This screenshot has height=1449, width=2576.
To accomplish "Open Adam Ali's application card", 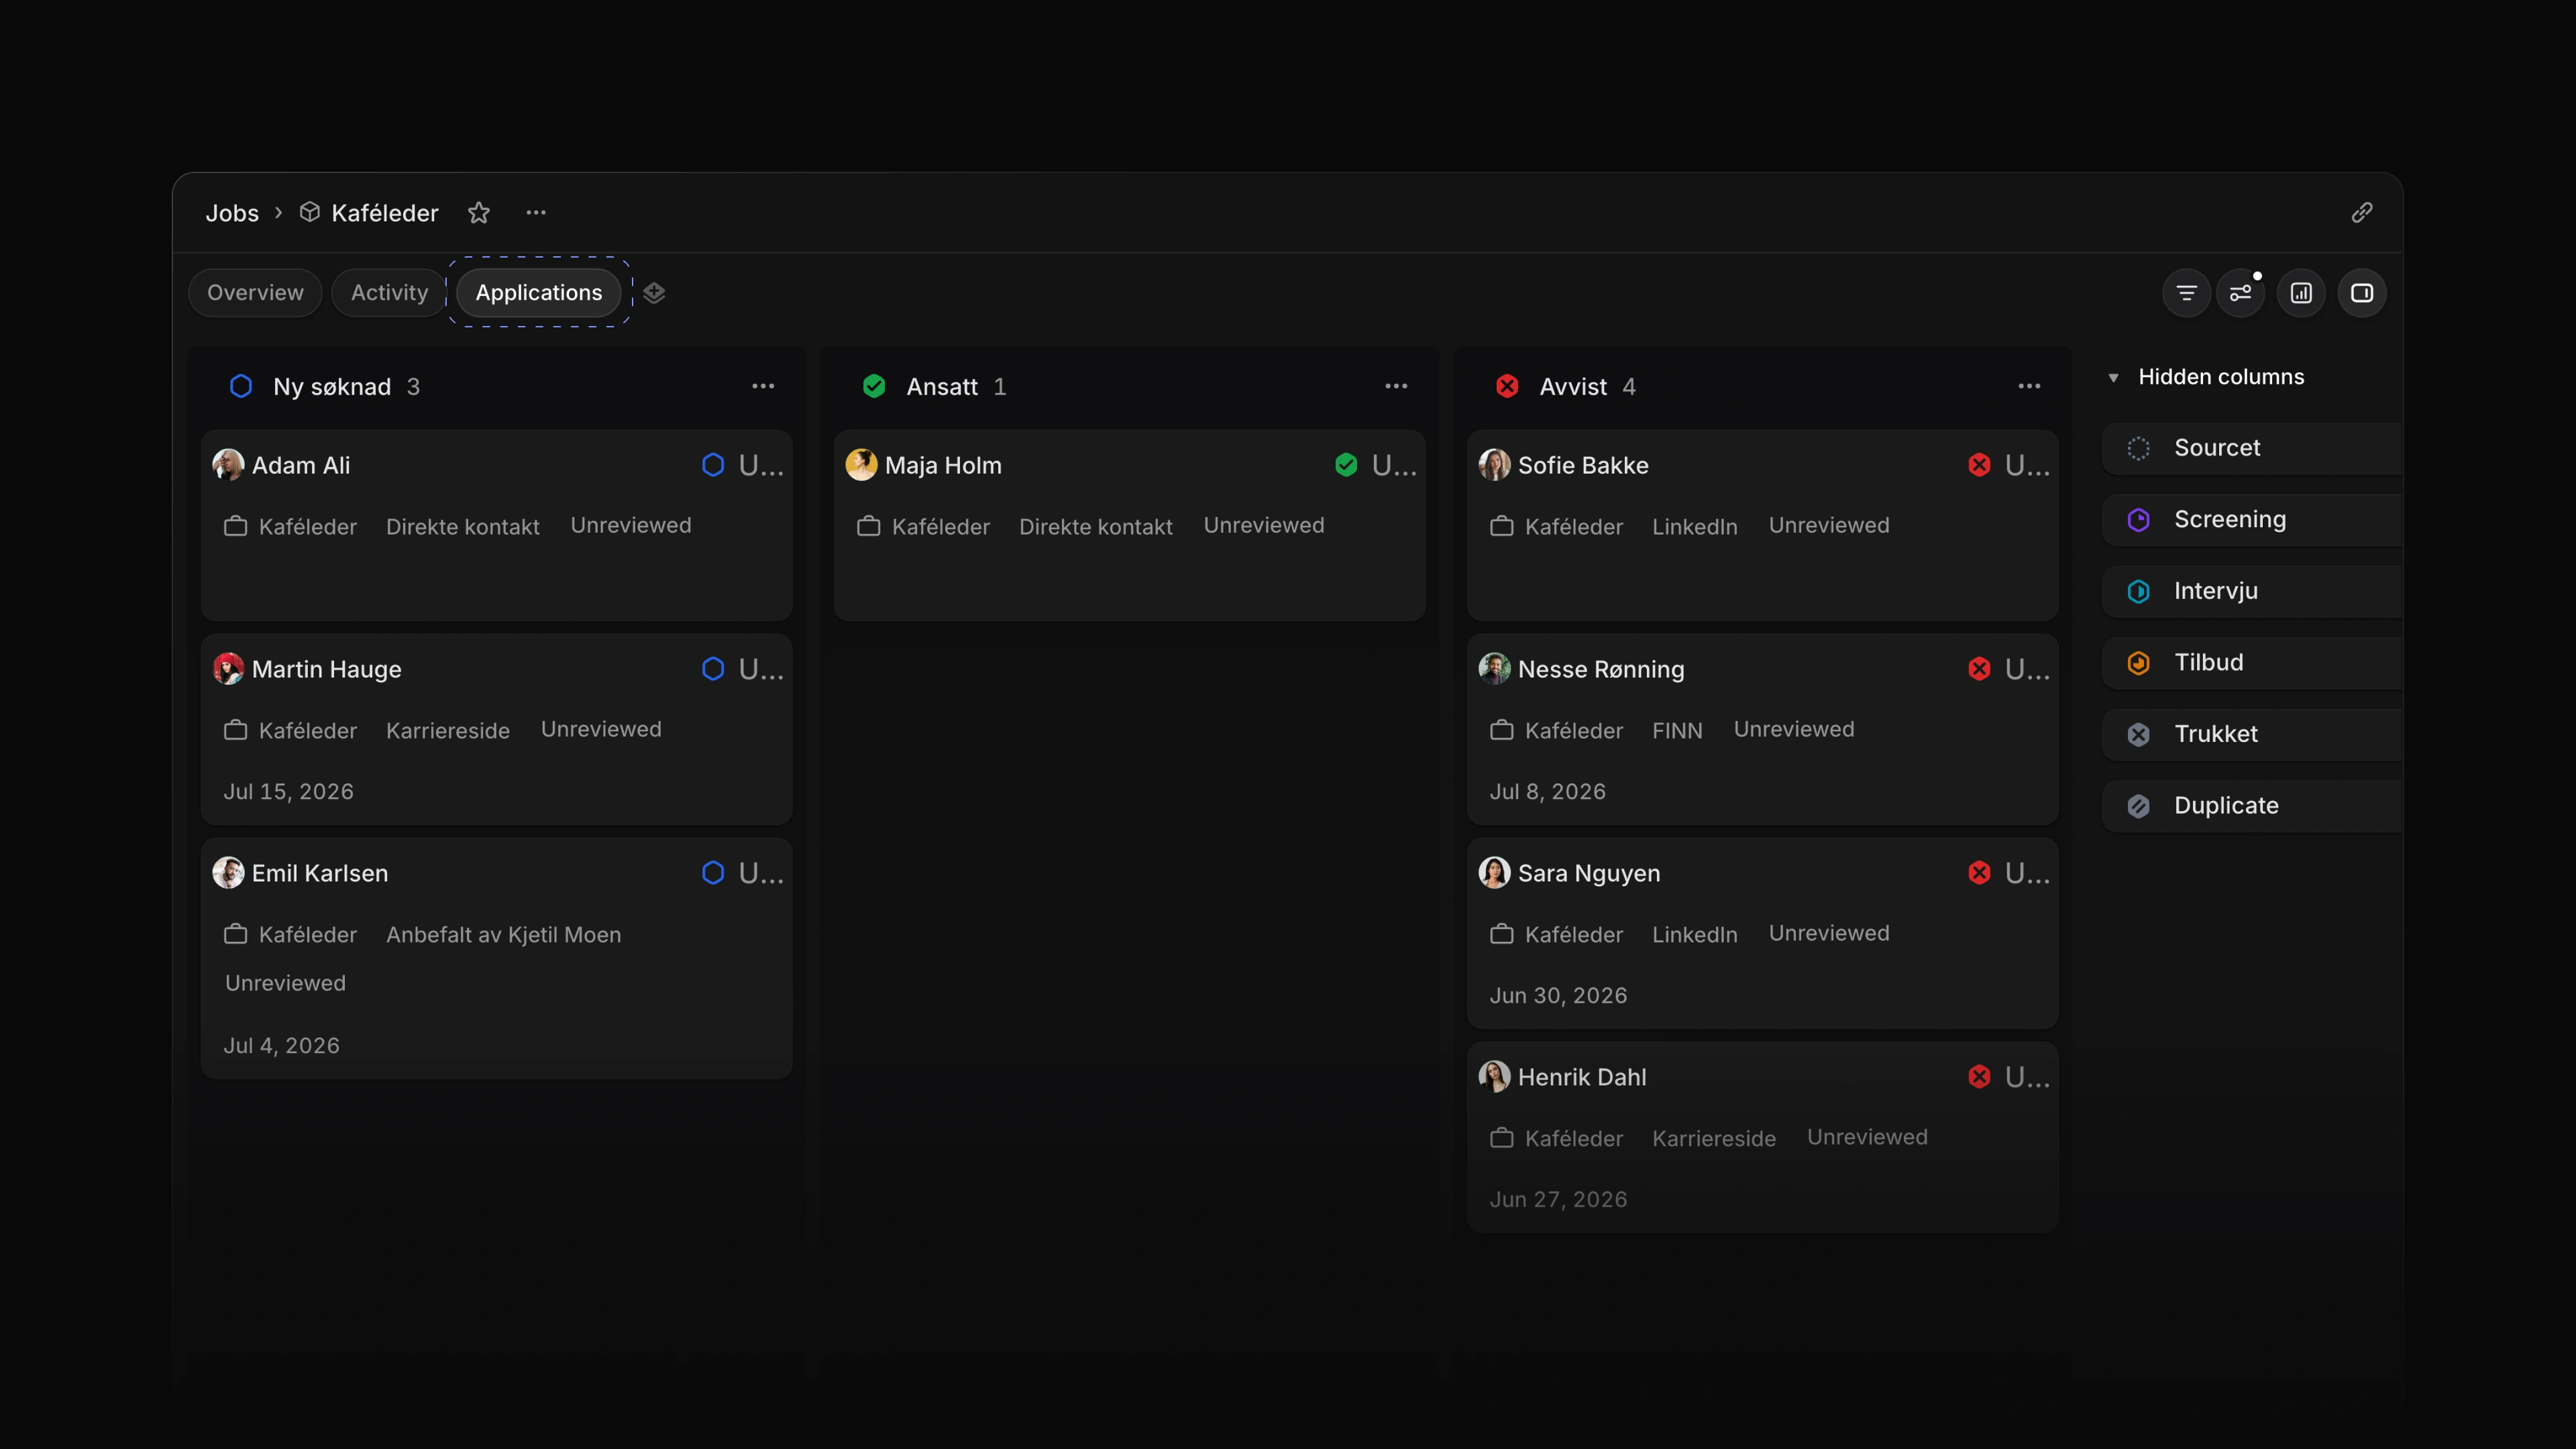I will click(497, 526).
